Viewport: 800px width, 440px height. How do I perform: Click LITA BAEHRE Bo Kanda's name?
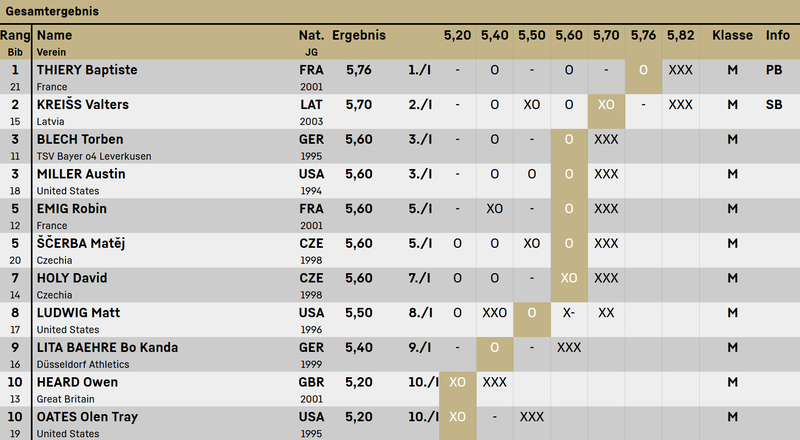107,347
